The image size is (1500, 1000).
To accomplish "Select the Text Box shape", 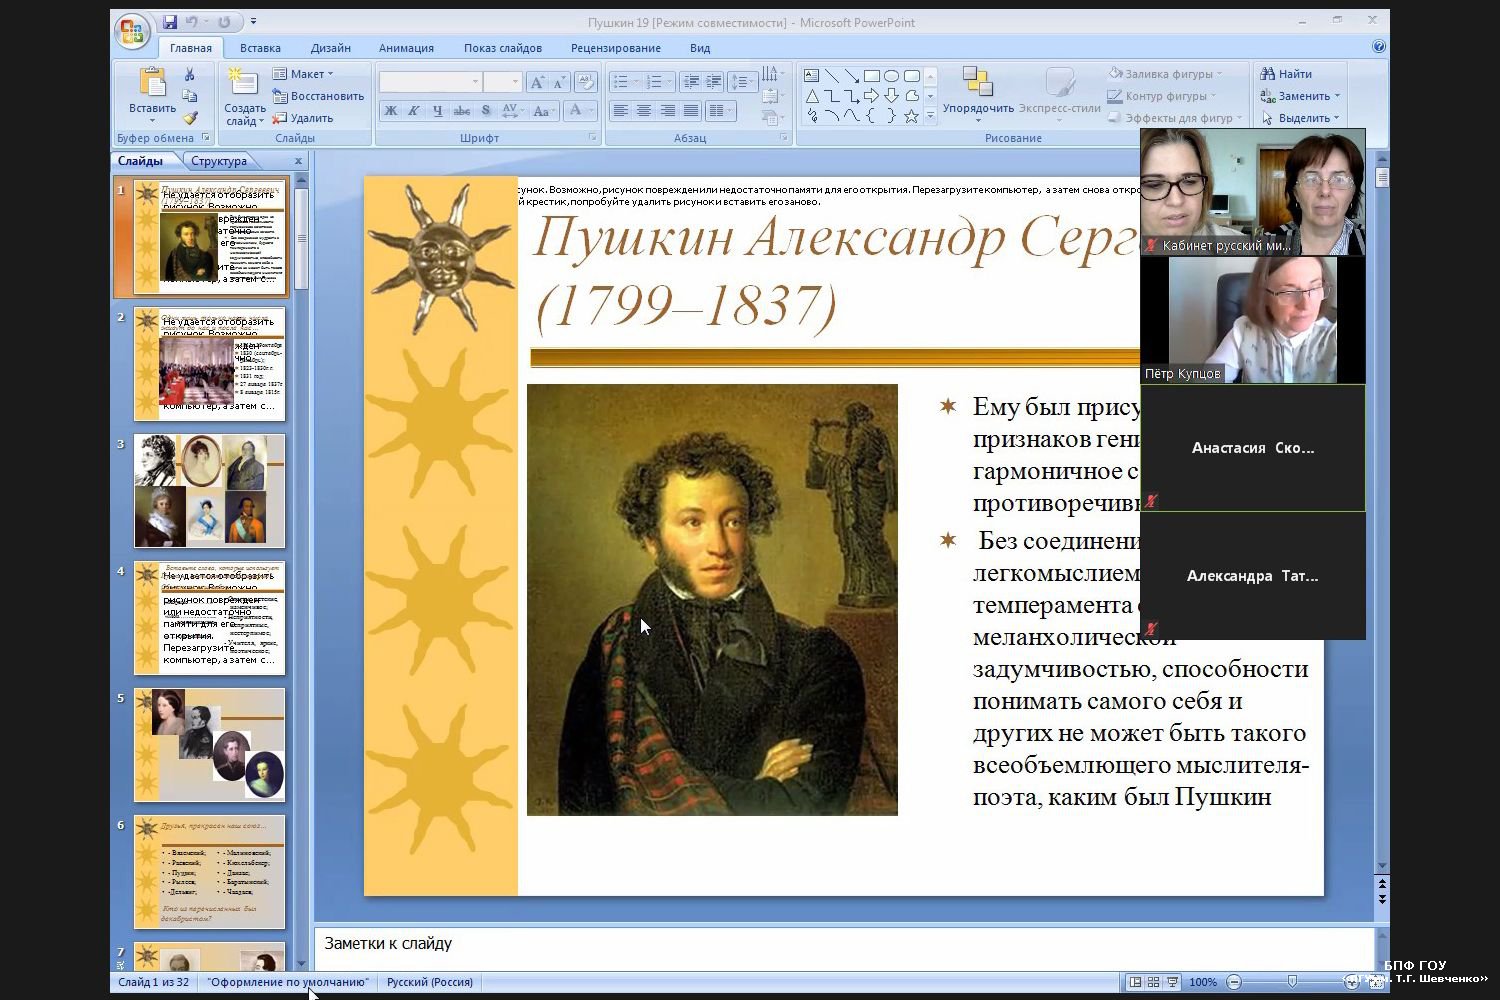I will click(x=812, y=76).
